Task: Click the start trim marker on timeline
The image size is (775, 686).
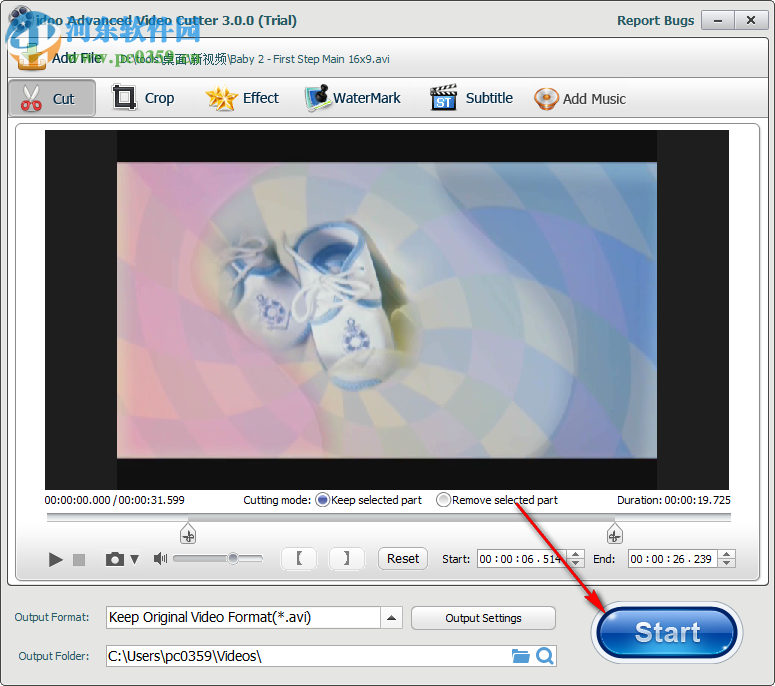Action: coord(188,534)
